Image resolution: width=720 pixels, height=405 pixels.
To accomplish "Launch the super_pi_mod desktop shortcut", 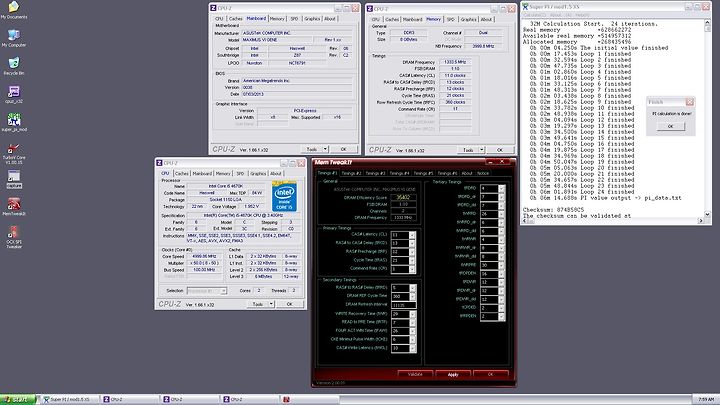I will point(14,123).
